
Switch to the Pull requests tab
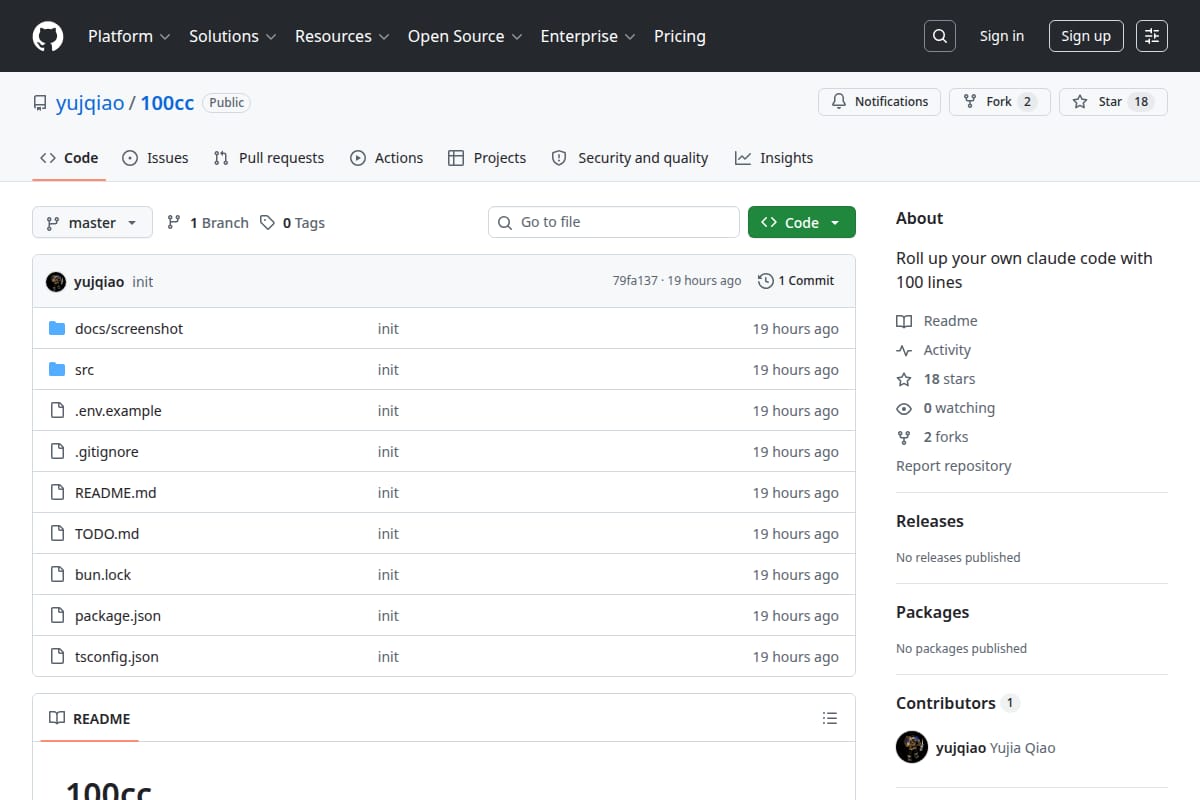(269, 158)
